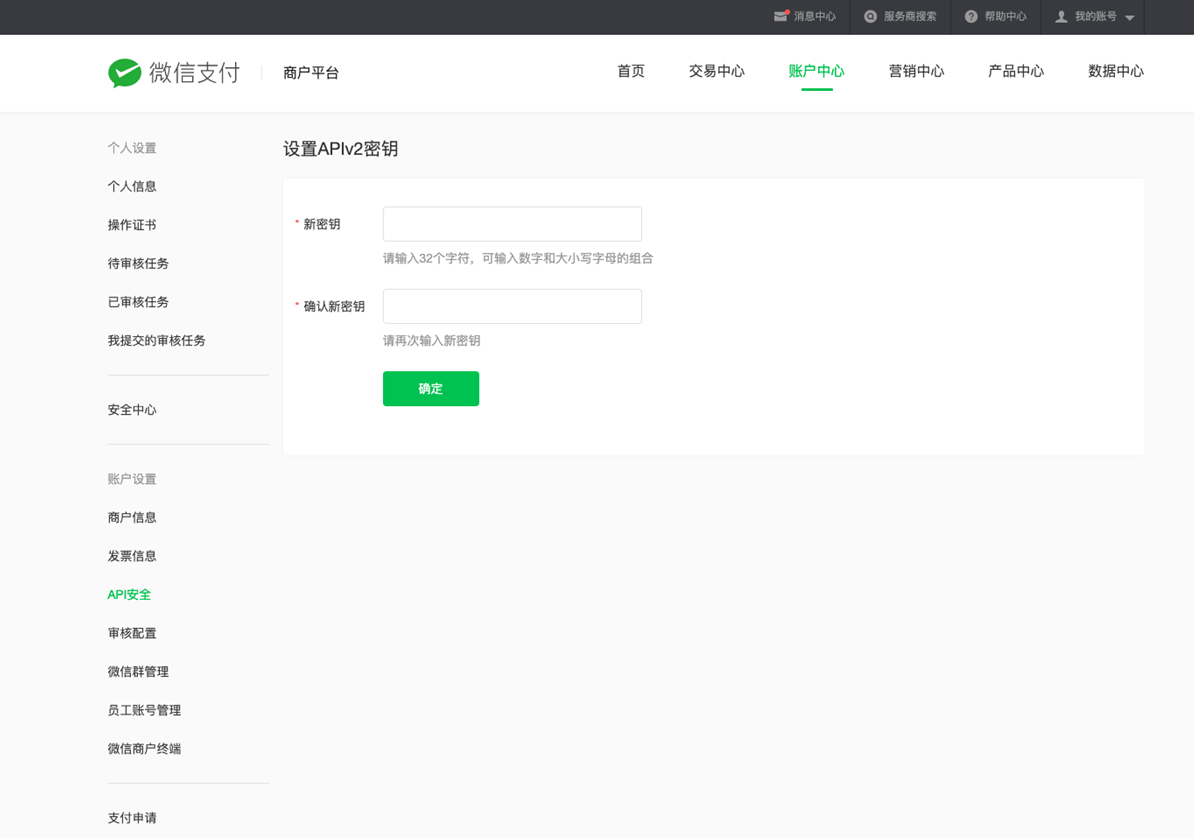Open the 营销中心 tab

coord(916,71)
